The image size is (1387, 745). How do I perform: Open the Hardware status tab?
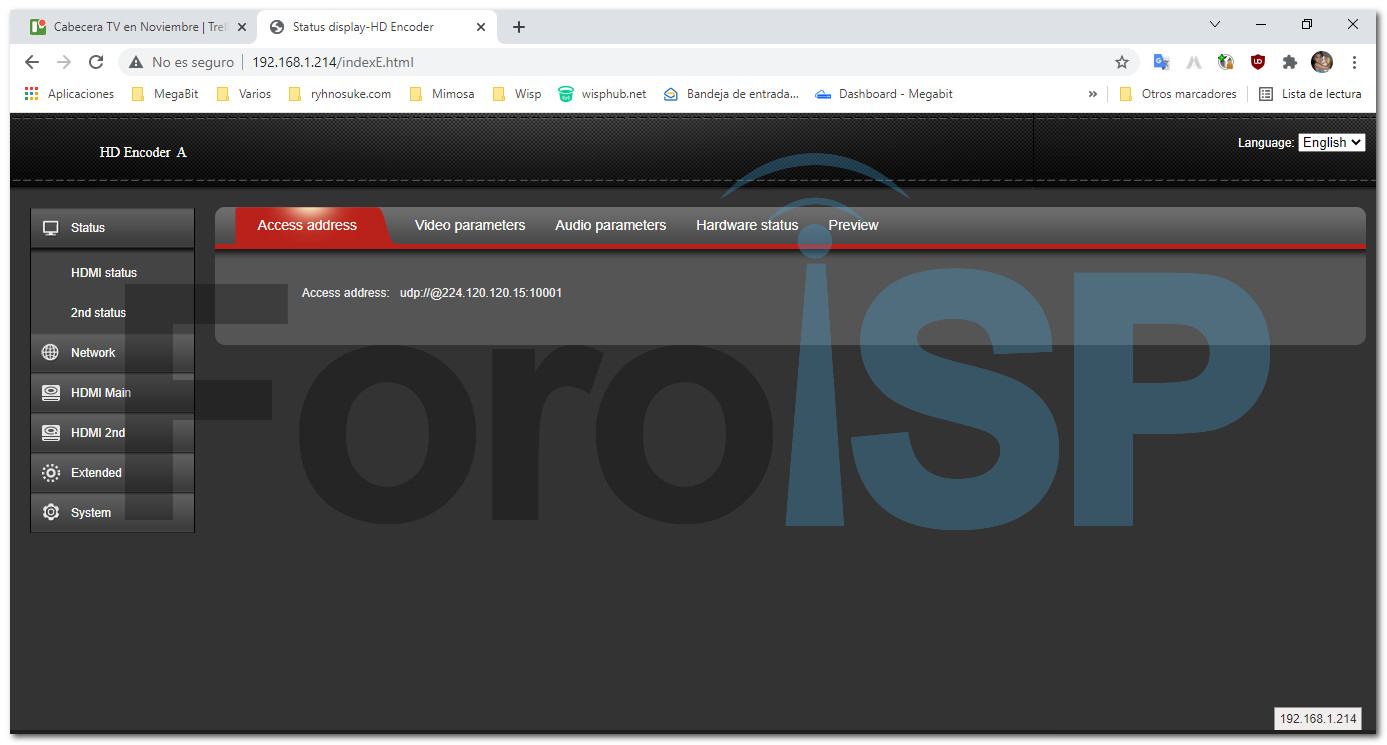coord(747,226)
